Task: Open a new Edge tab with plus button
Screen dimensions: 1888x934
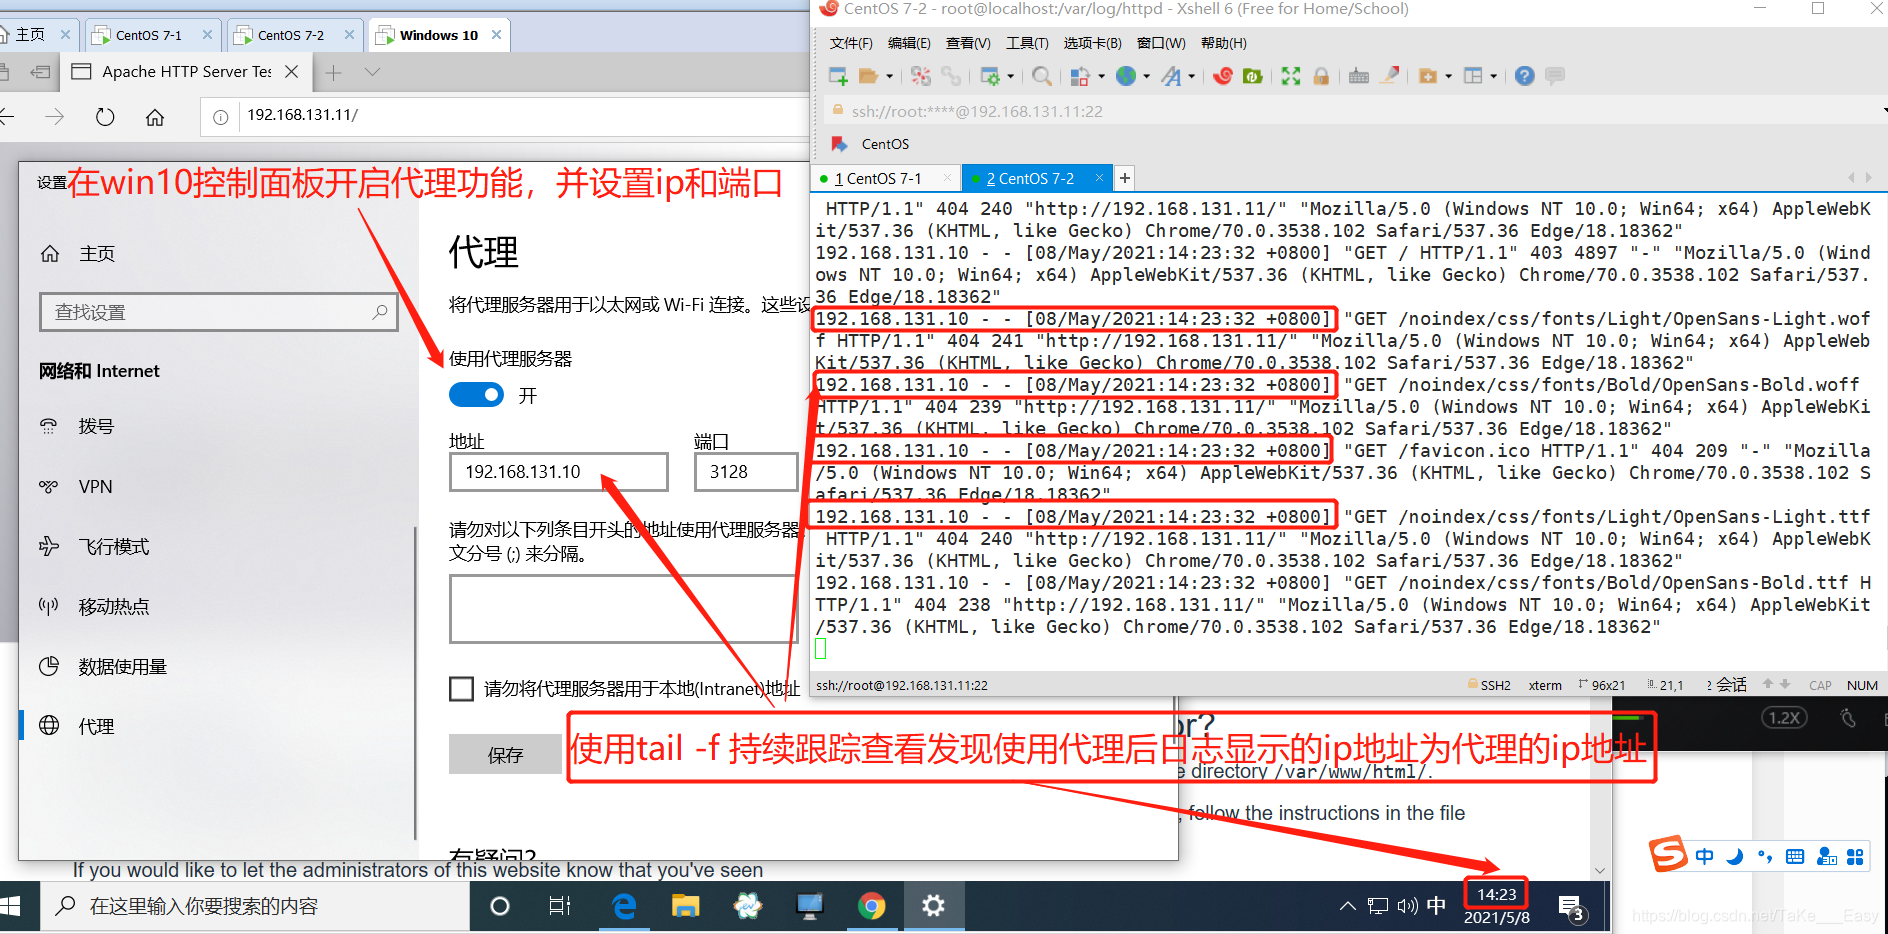Action: tap(334, 72)
